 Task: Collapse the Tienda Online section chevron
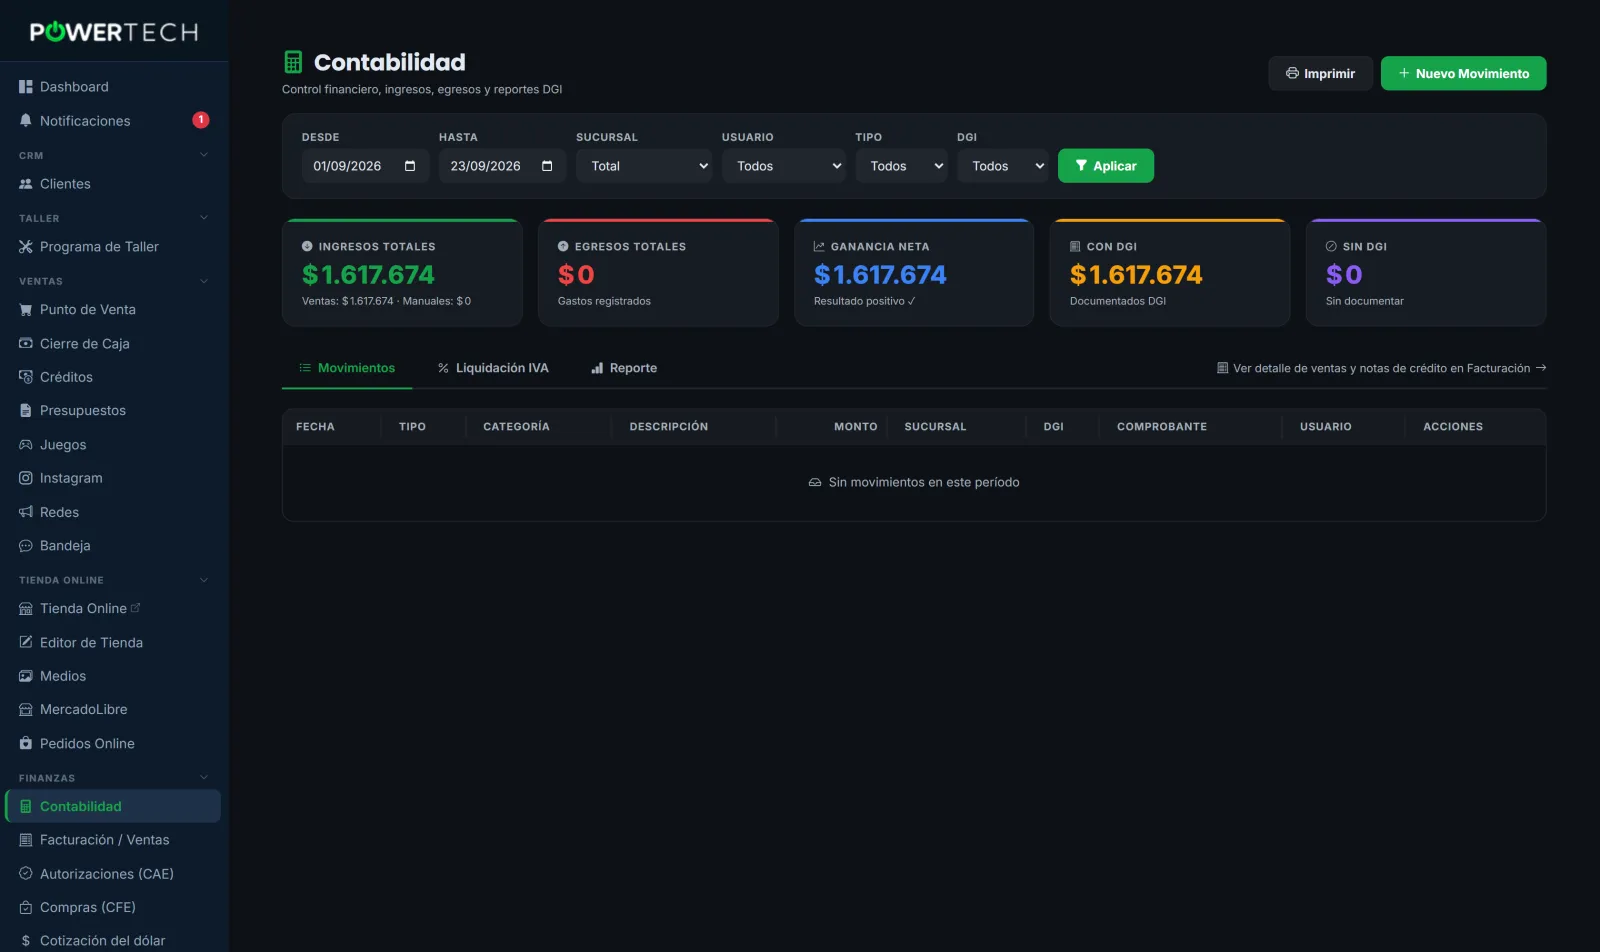click(204, 580)
